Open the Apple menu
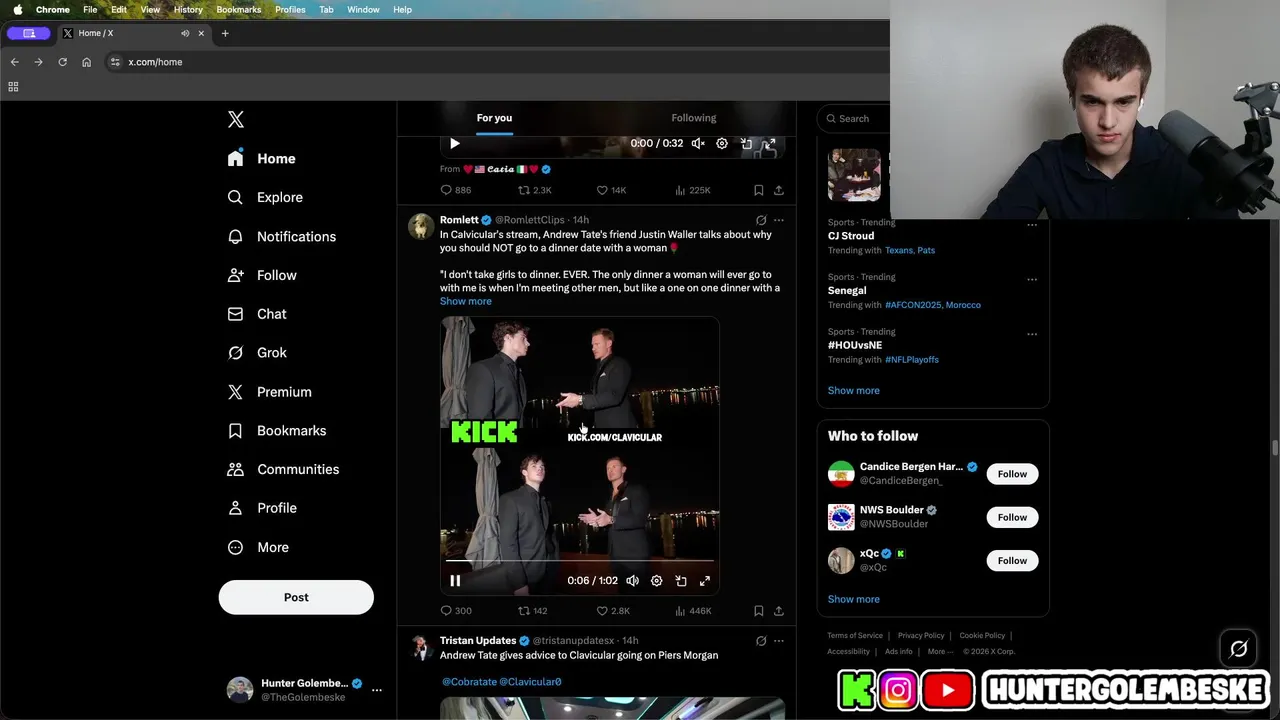 [x=17, y=9]
